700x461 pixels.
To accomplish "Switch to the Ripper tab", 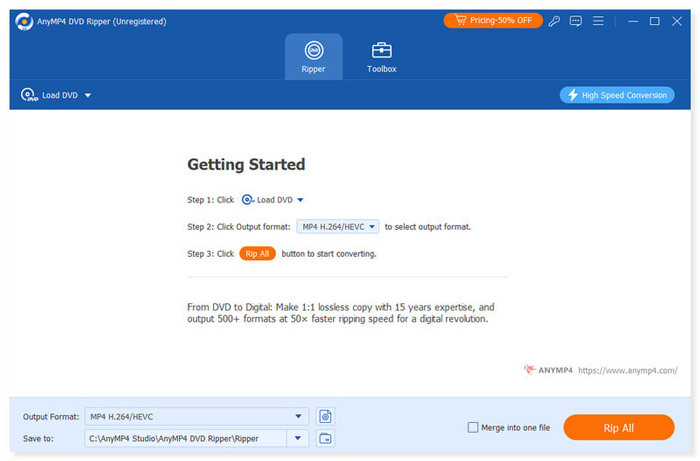I will tap(313, 57).
